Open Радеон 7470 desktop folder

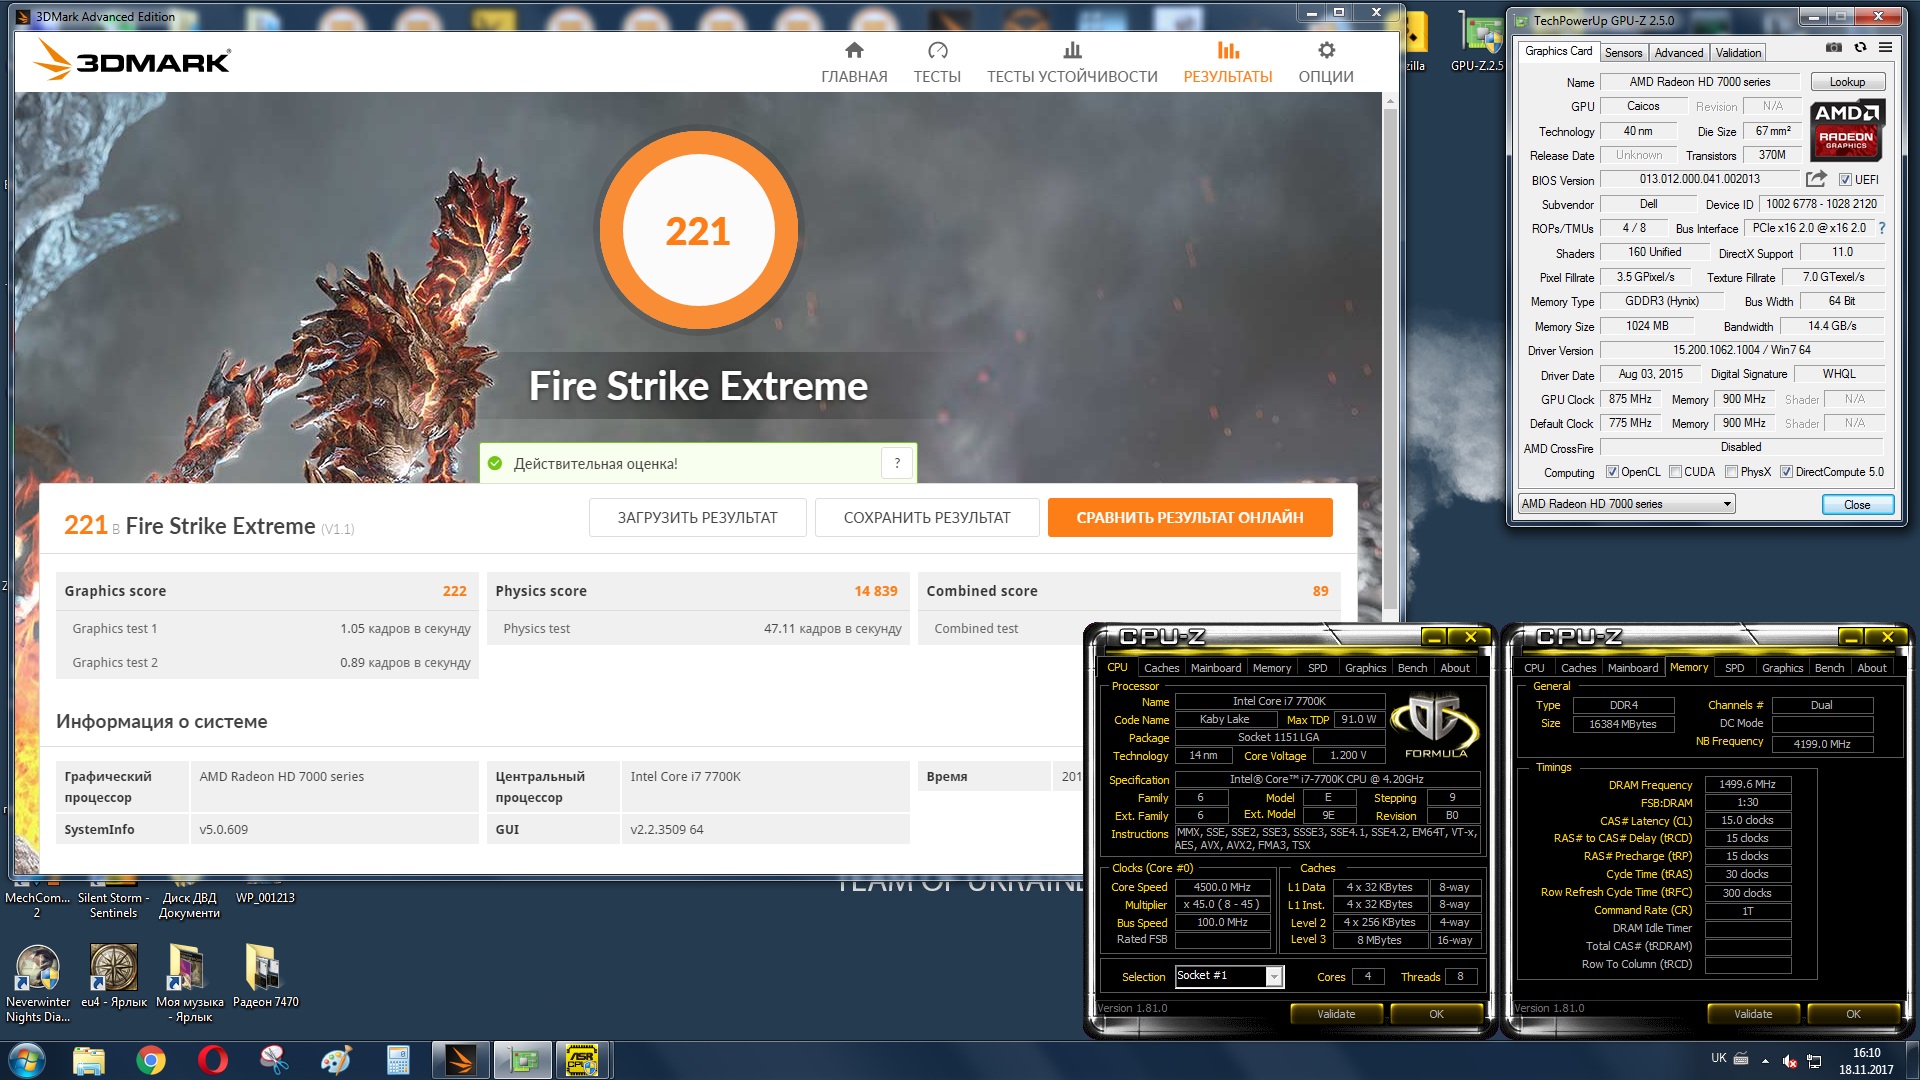pos(265,976)
